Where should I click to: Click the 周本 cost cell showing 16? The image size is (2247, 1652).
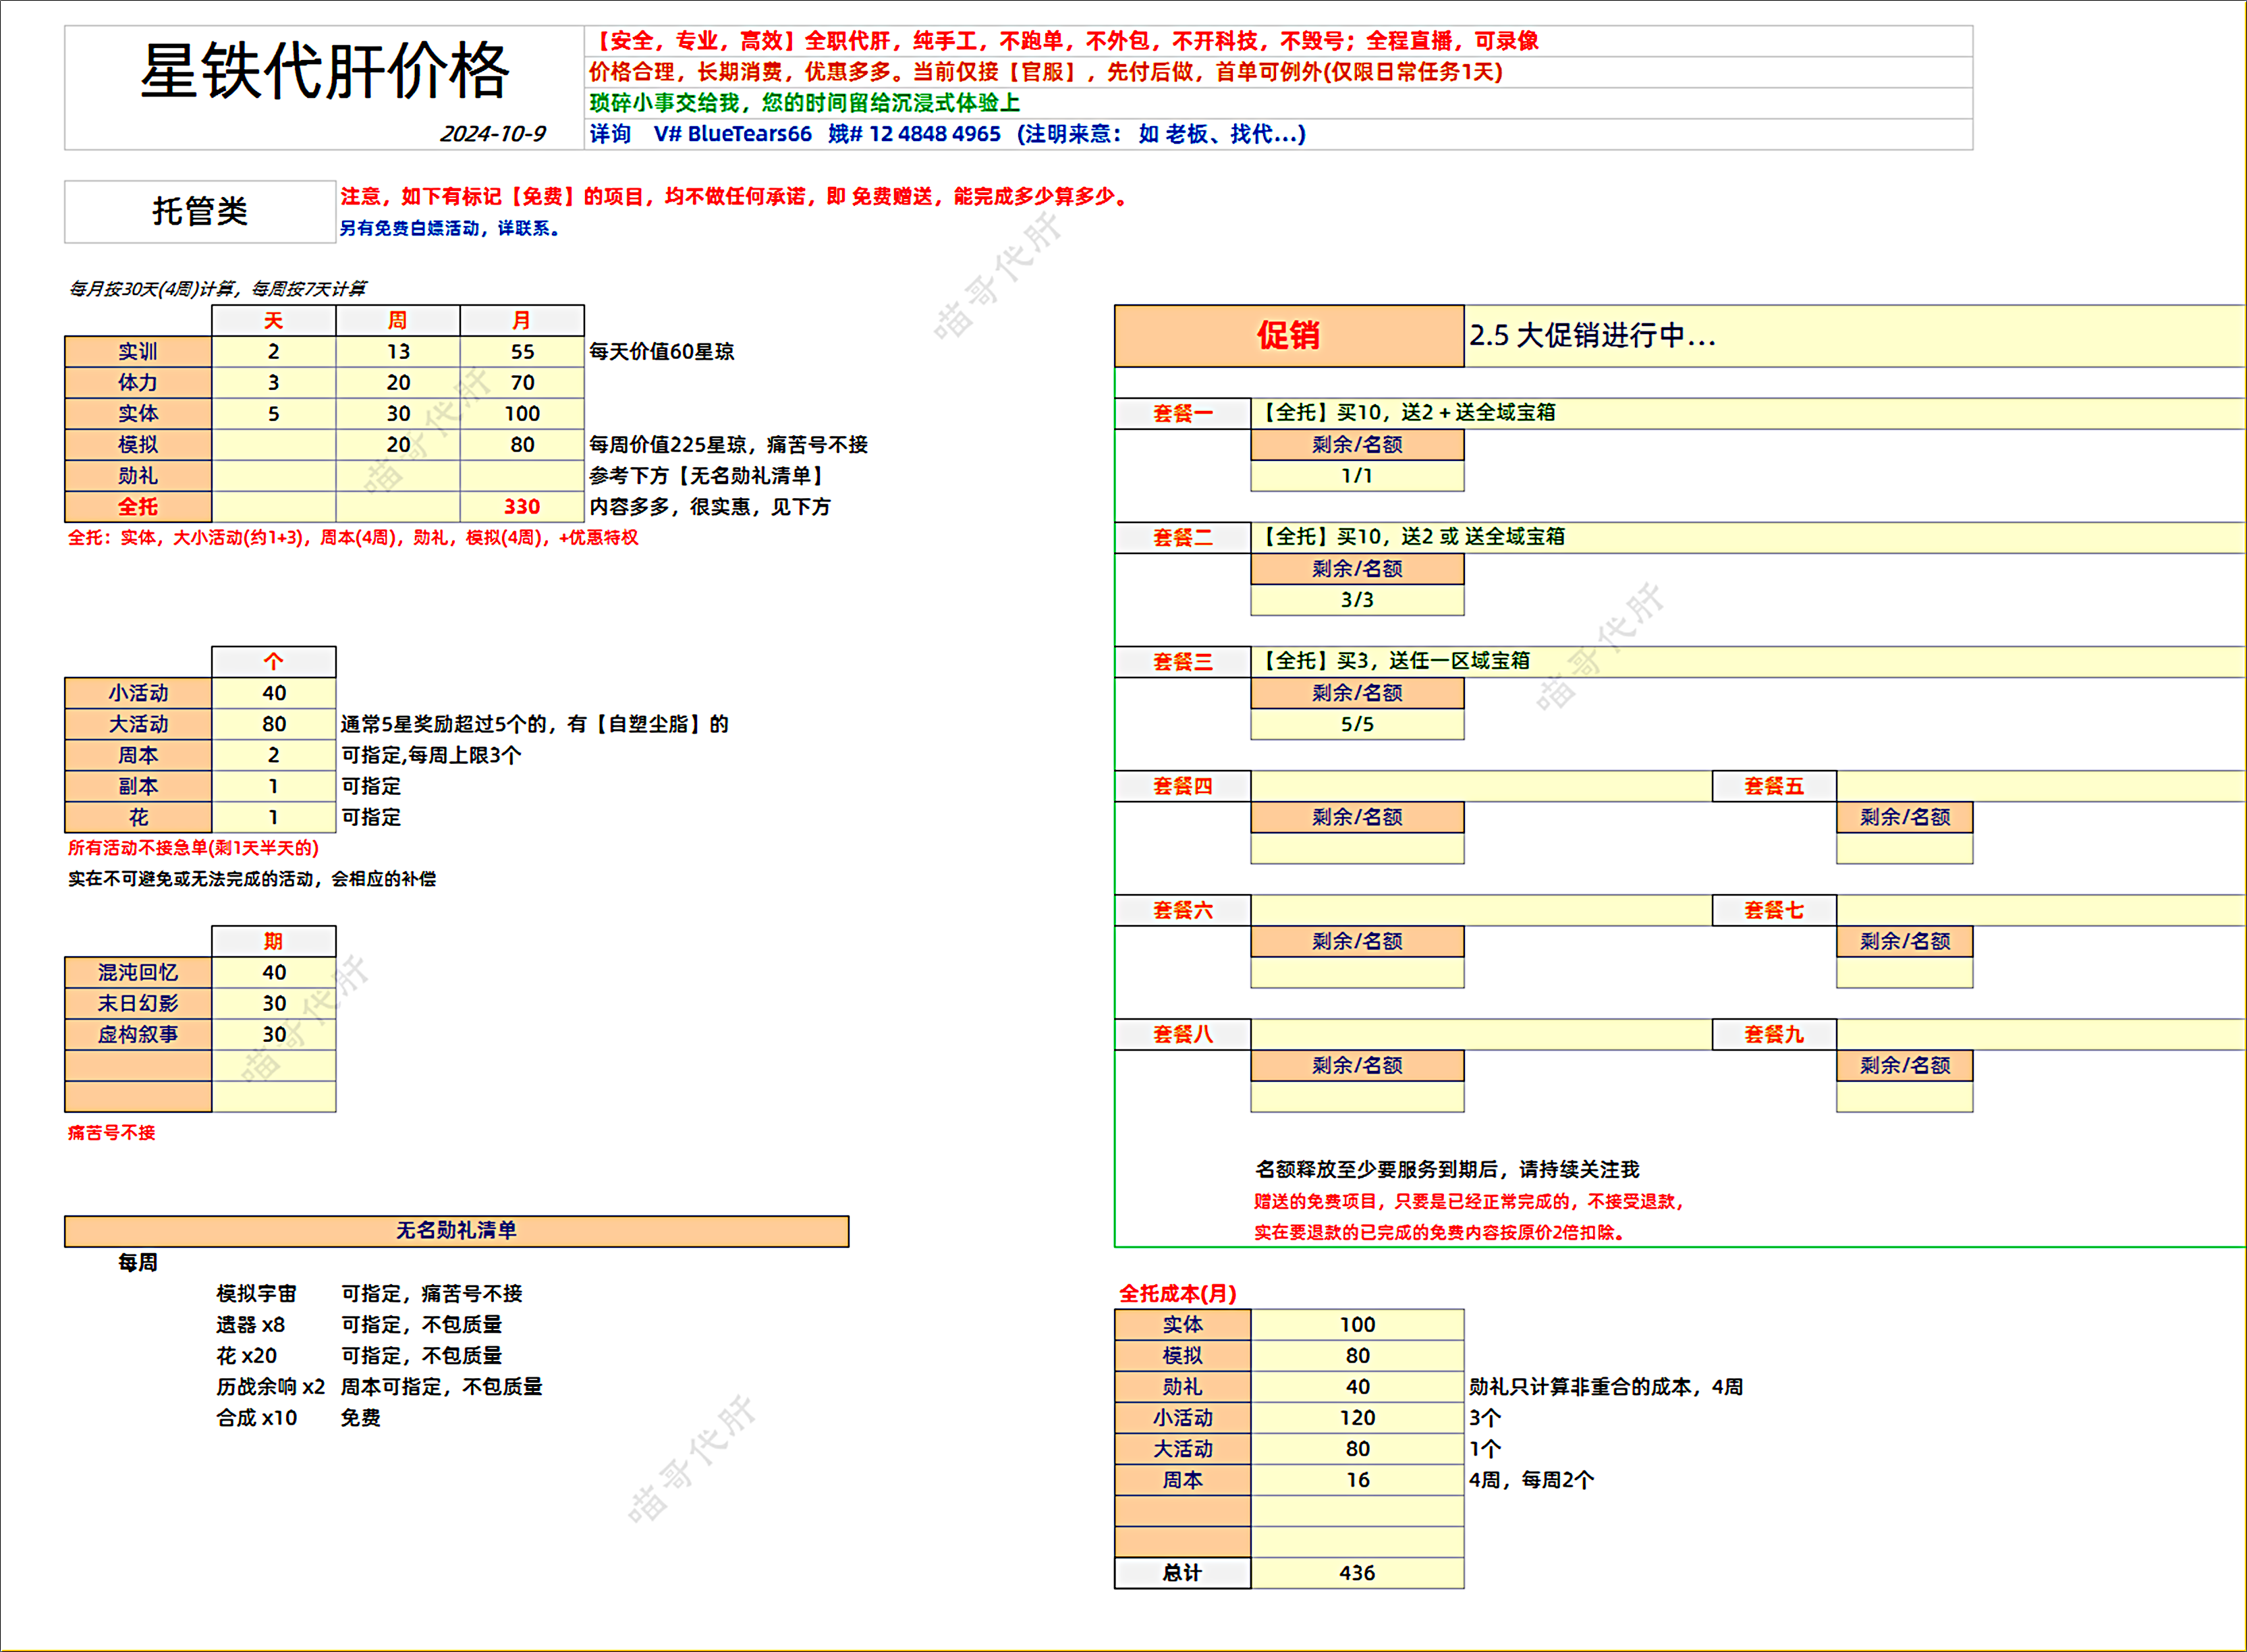pyautogui.click(x=1357, y=1480)
